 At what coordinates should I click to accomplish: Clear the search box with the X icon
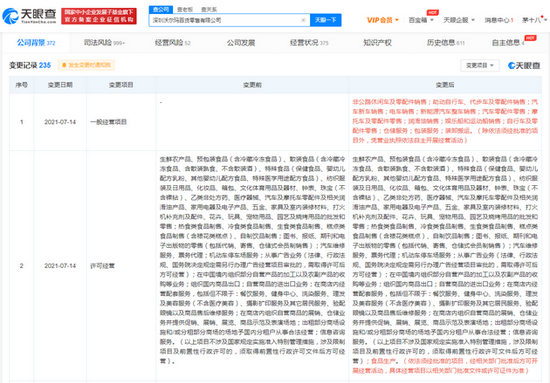pos(303,20)
